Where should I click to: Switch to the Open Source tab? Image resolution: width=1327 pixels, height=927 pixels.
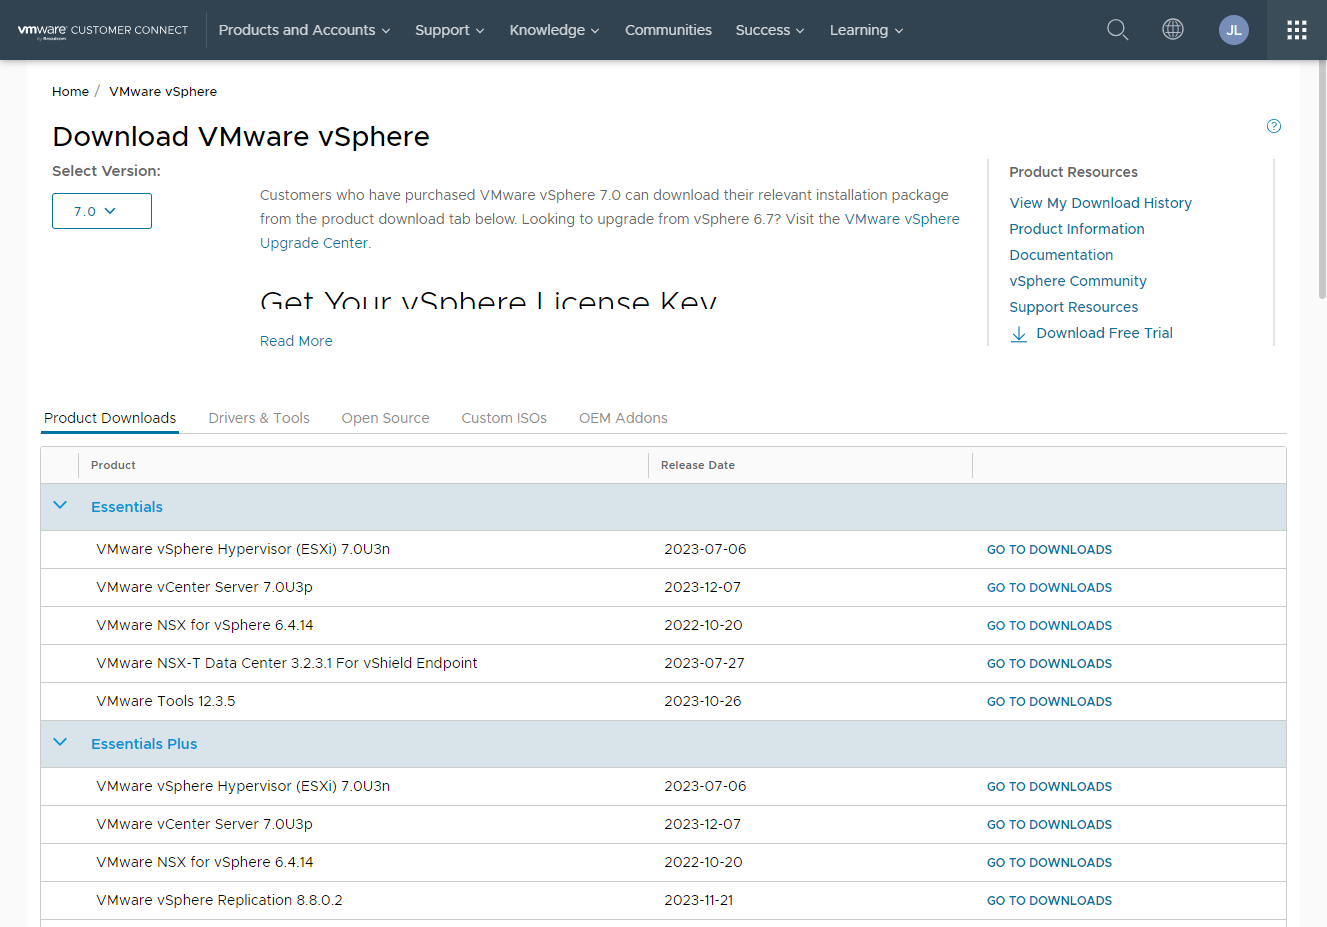[x=385, y=418]
